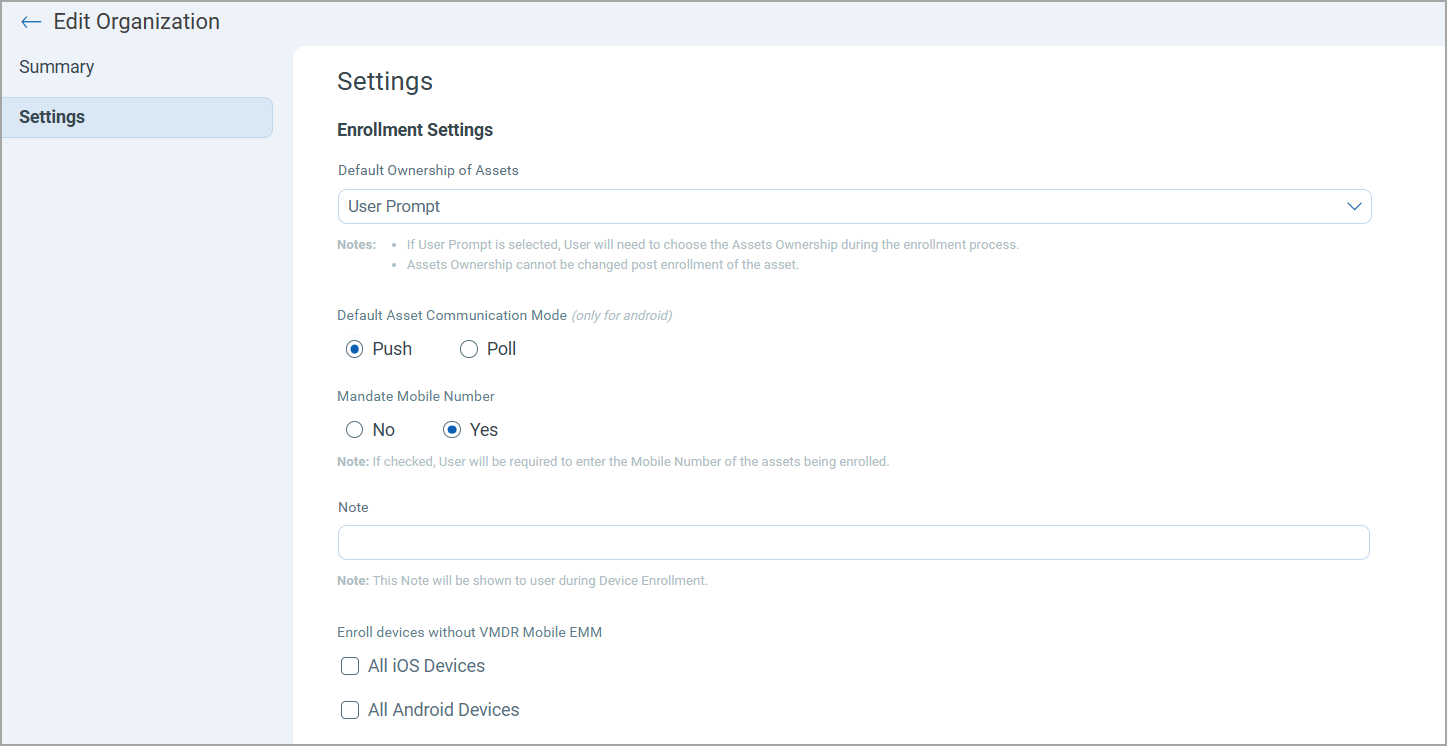The width and height of the screenshot is (1447, 746).
Task: Select the Settings sidebar item
Action: pyautogui.click(x=137, y=117)
